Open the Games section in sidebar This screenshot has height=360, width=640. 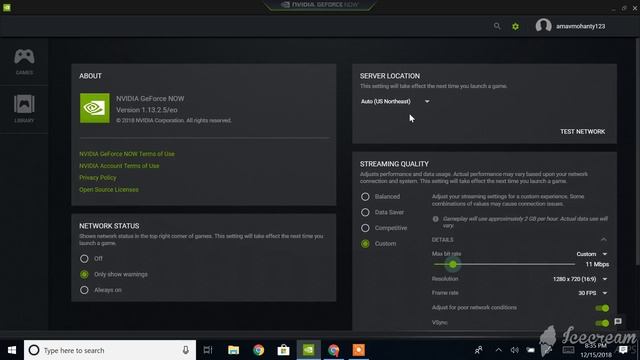click(x=24, y=61)
